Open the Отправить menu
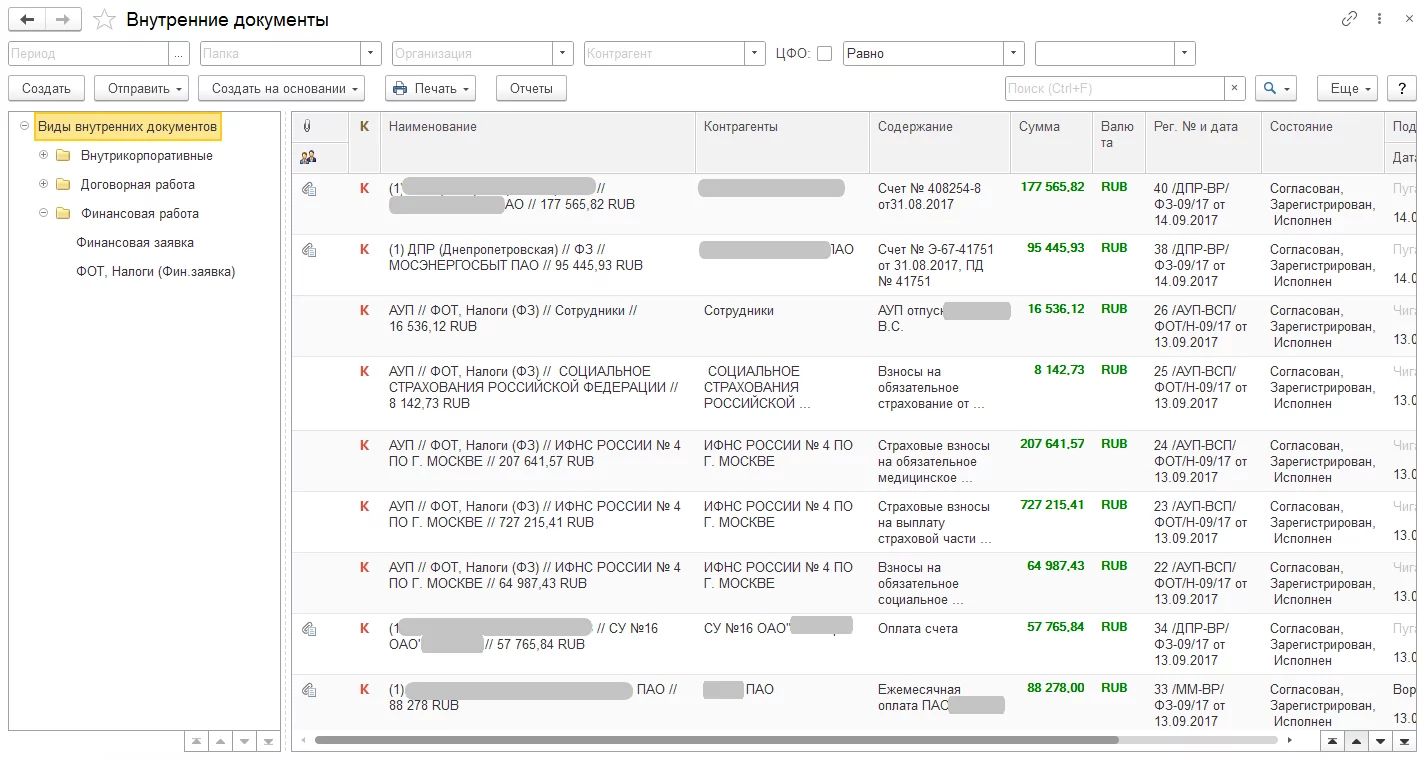This screenshot has height=760, width=1426. pyautogui.click(x=141, y=88)
